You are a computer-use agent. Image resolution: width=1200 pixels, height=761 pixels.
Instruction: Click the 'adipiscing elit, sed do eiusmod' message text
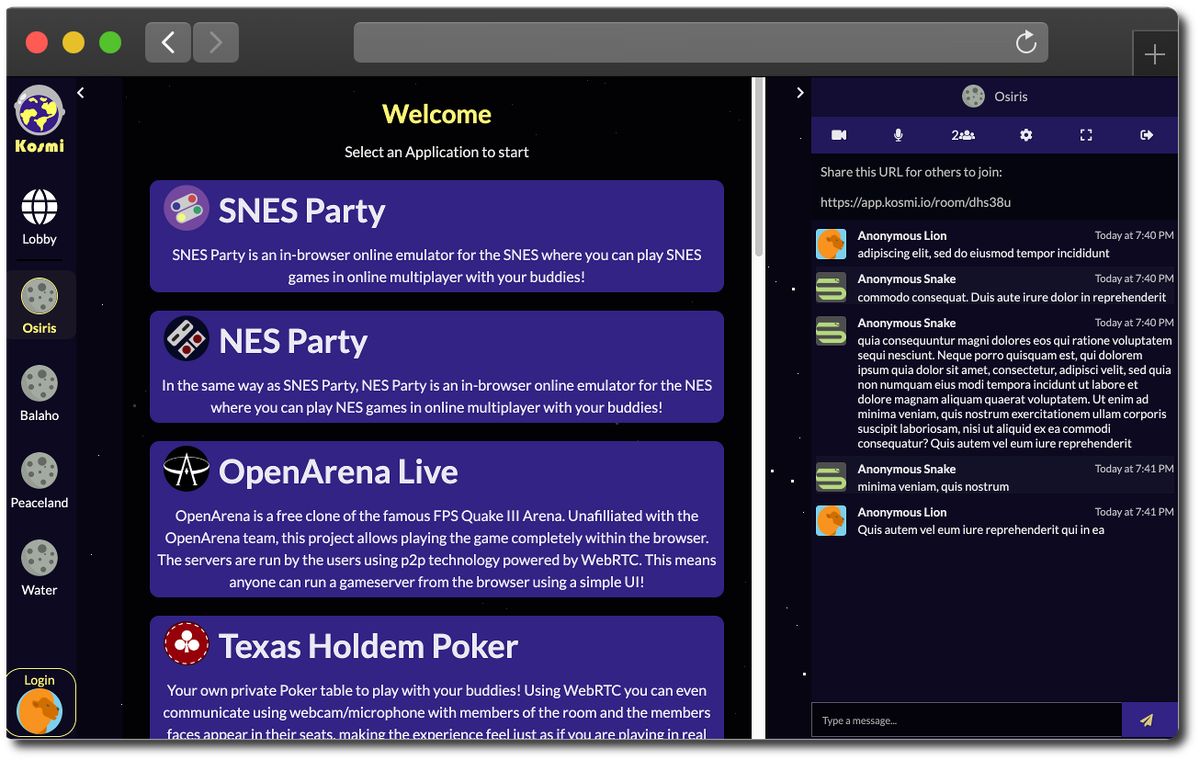tap(984, 254)
